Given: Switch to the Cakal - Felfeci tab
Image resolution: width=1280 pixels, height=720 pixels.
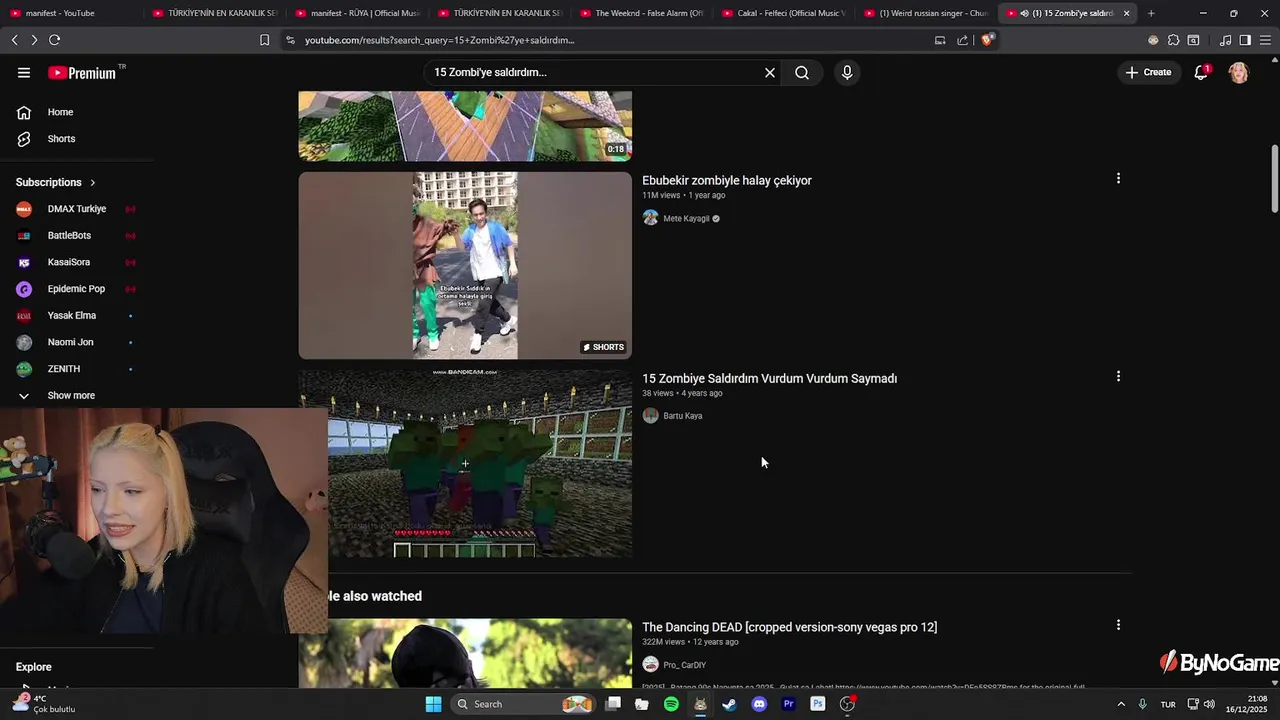Looking at the screenshot, I should pyautogui.click(x=784, y=13).
